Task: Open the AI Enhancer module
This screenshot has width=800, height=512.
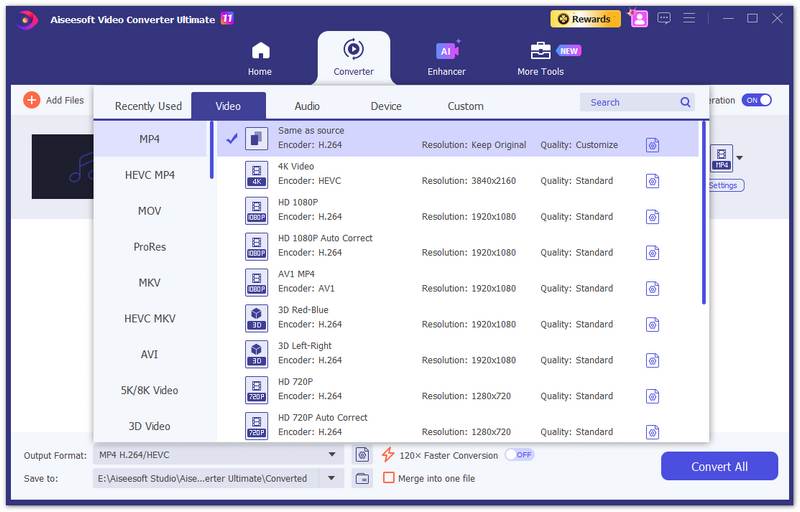Action: pyautogui.click(x=446, y=57)
